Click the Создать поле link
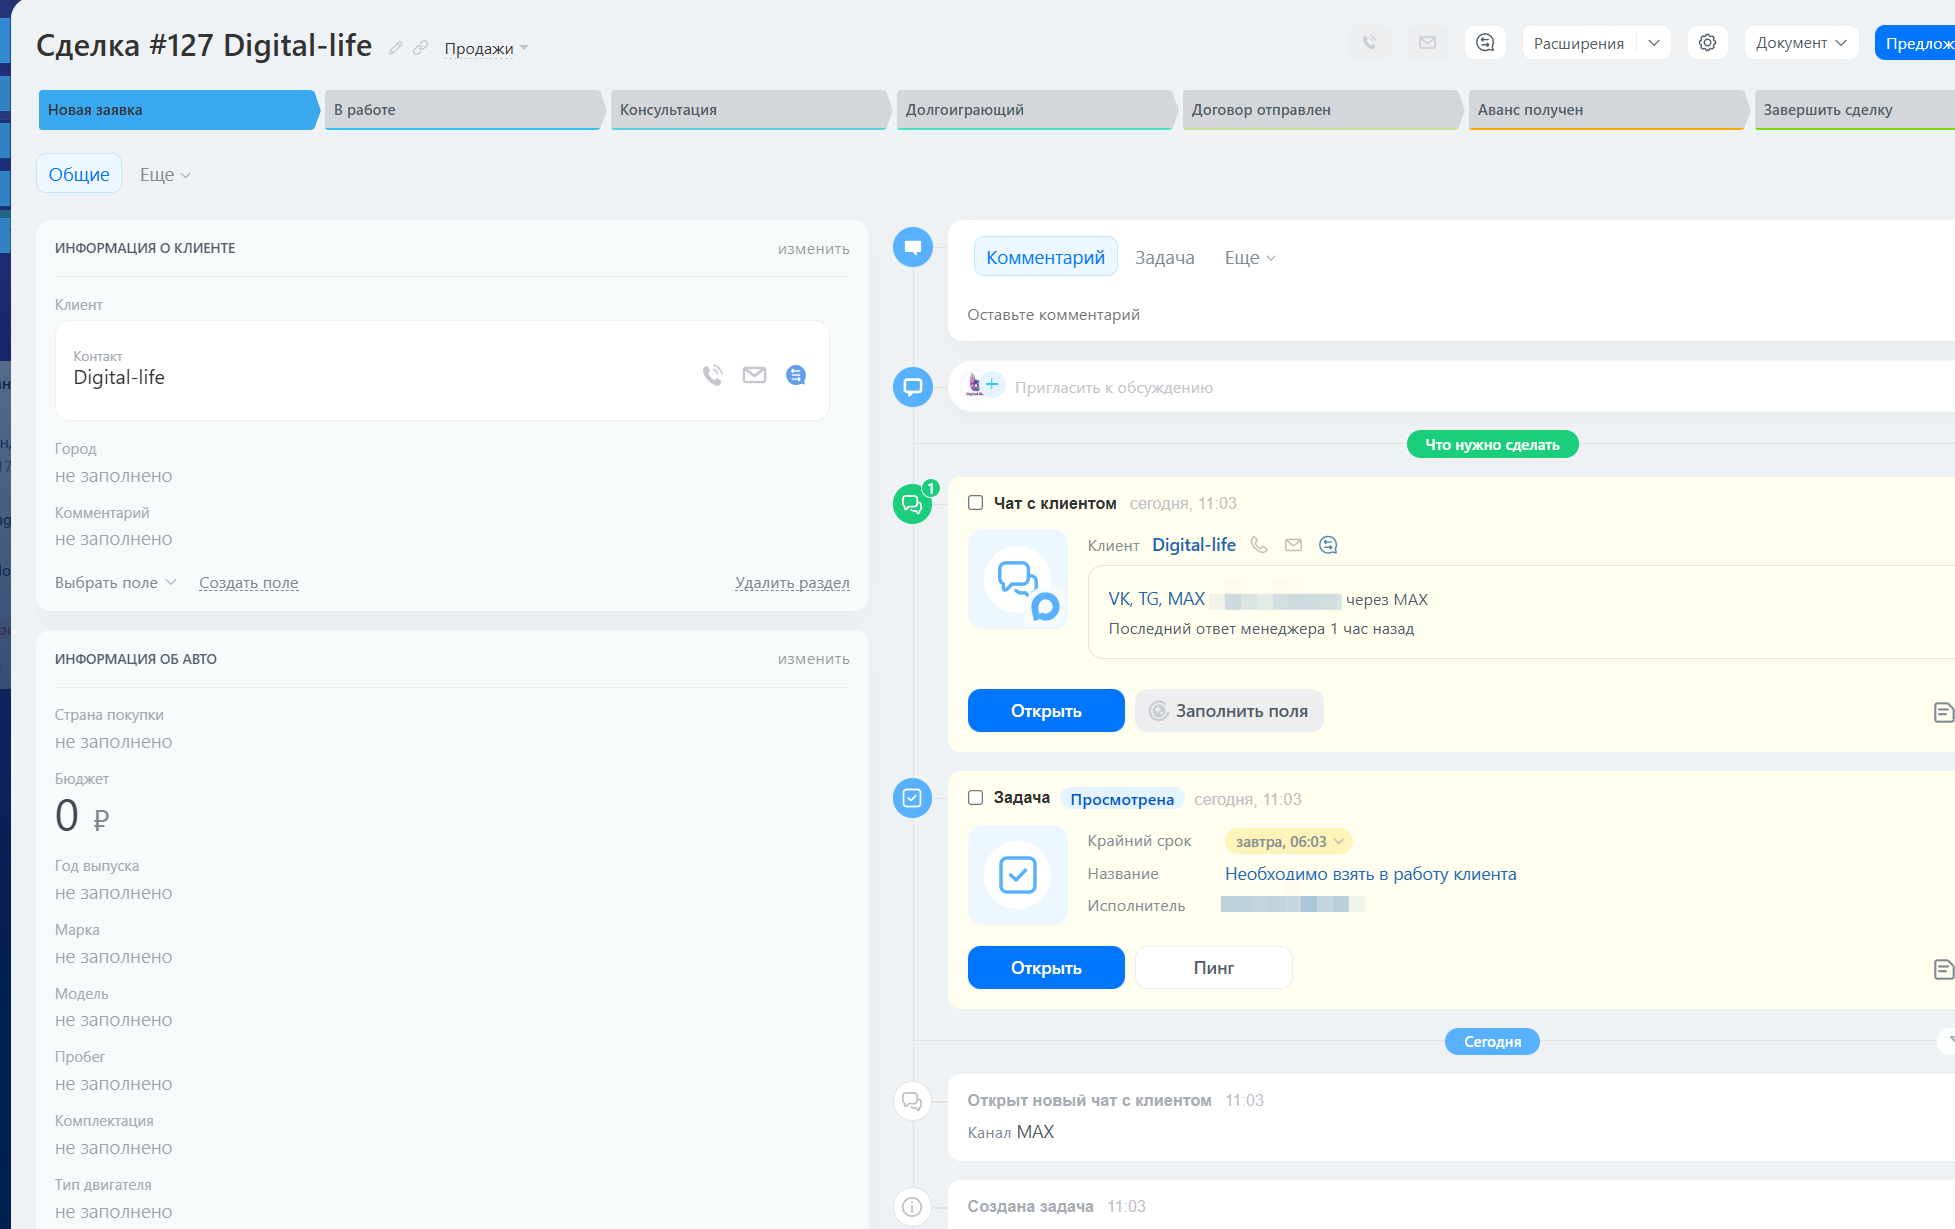The width and height of the screenshot is (1955, 1229). [248, 583]
